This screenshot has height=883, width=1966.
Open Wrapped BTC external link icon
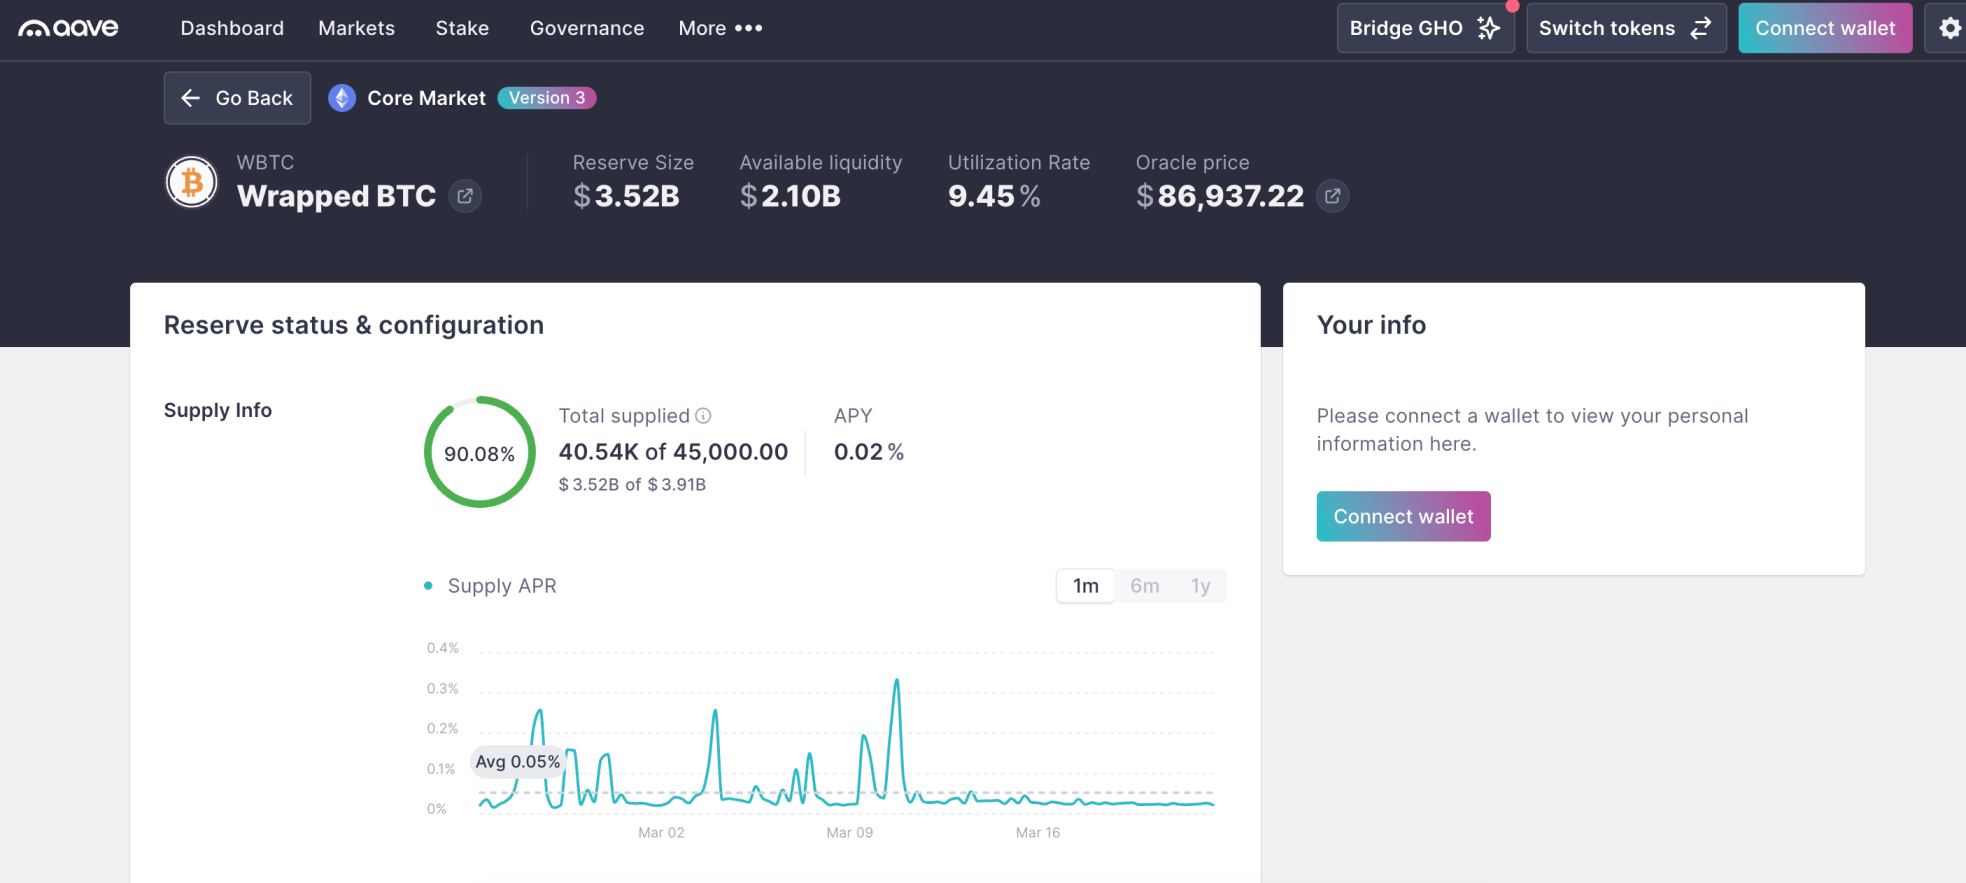click(x=465, y=196)
